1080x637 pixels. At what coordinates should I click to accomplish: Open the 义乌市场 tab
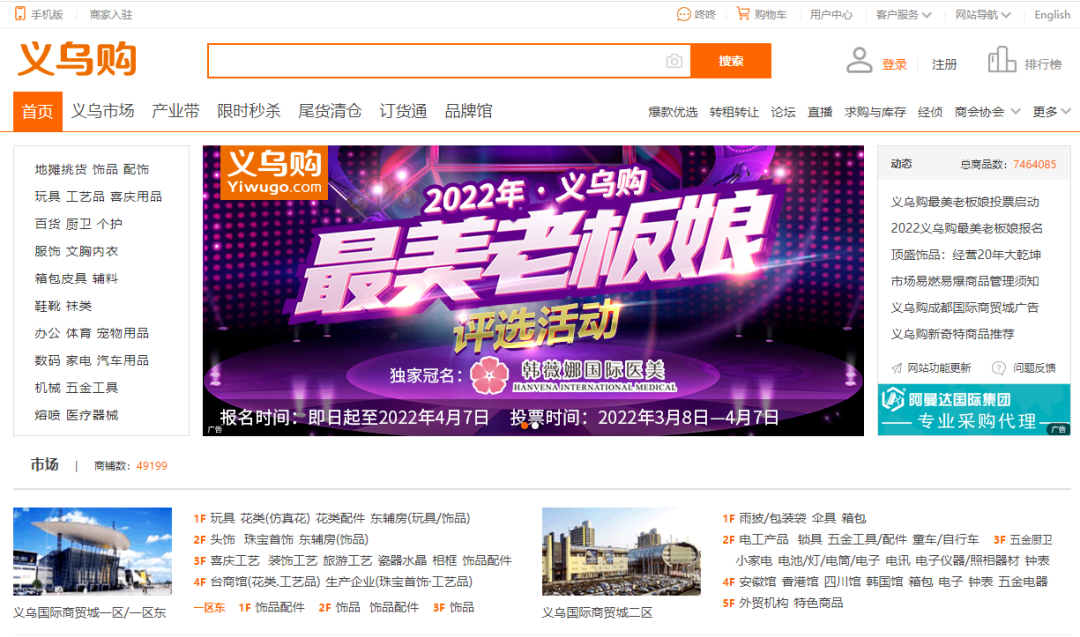coord(103,111)
